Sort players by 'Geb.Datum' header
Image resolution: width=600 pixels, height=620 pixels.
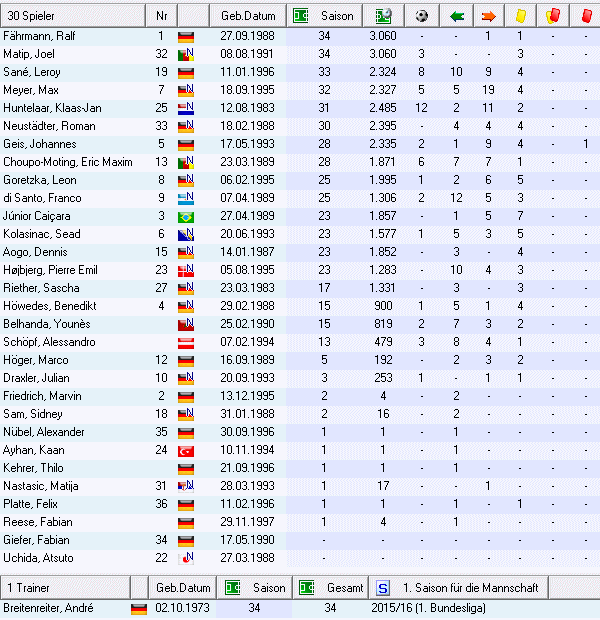[x=248, y=16]
